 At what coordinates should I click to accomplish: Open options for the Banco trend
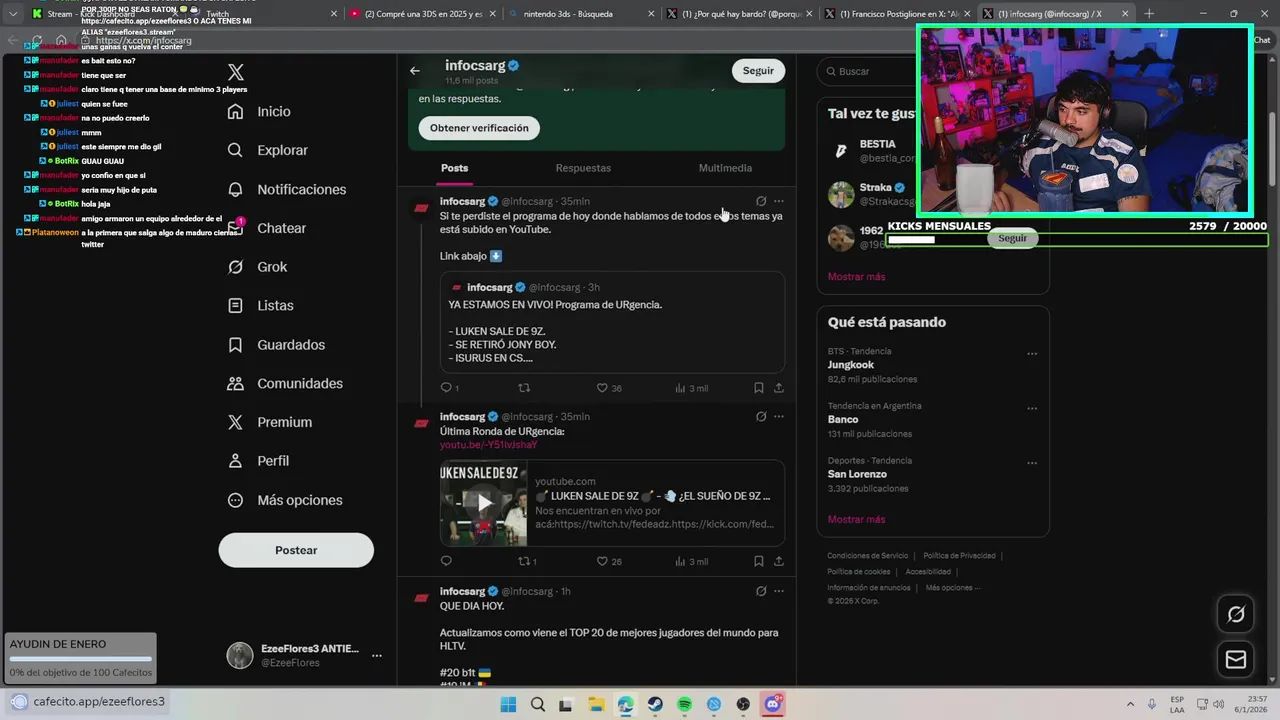1032,408
